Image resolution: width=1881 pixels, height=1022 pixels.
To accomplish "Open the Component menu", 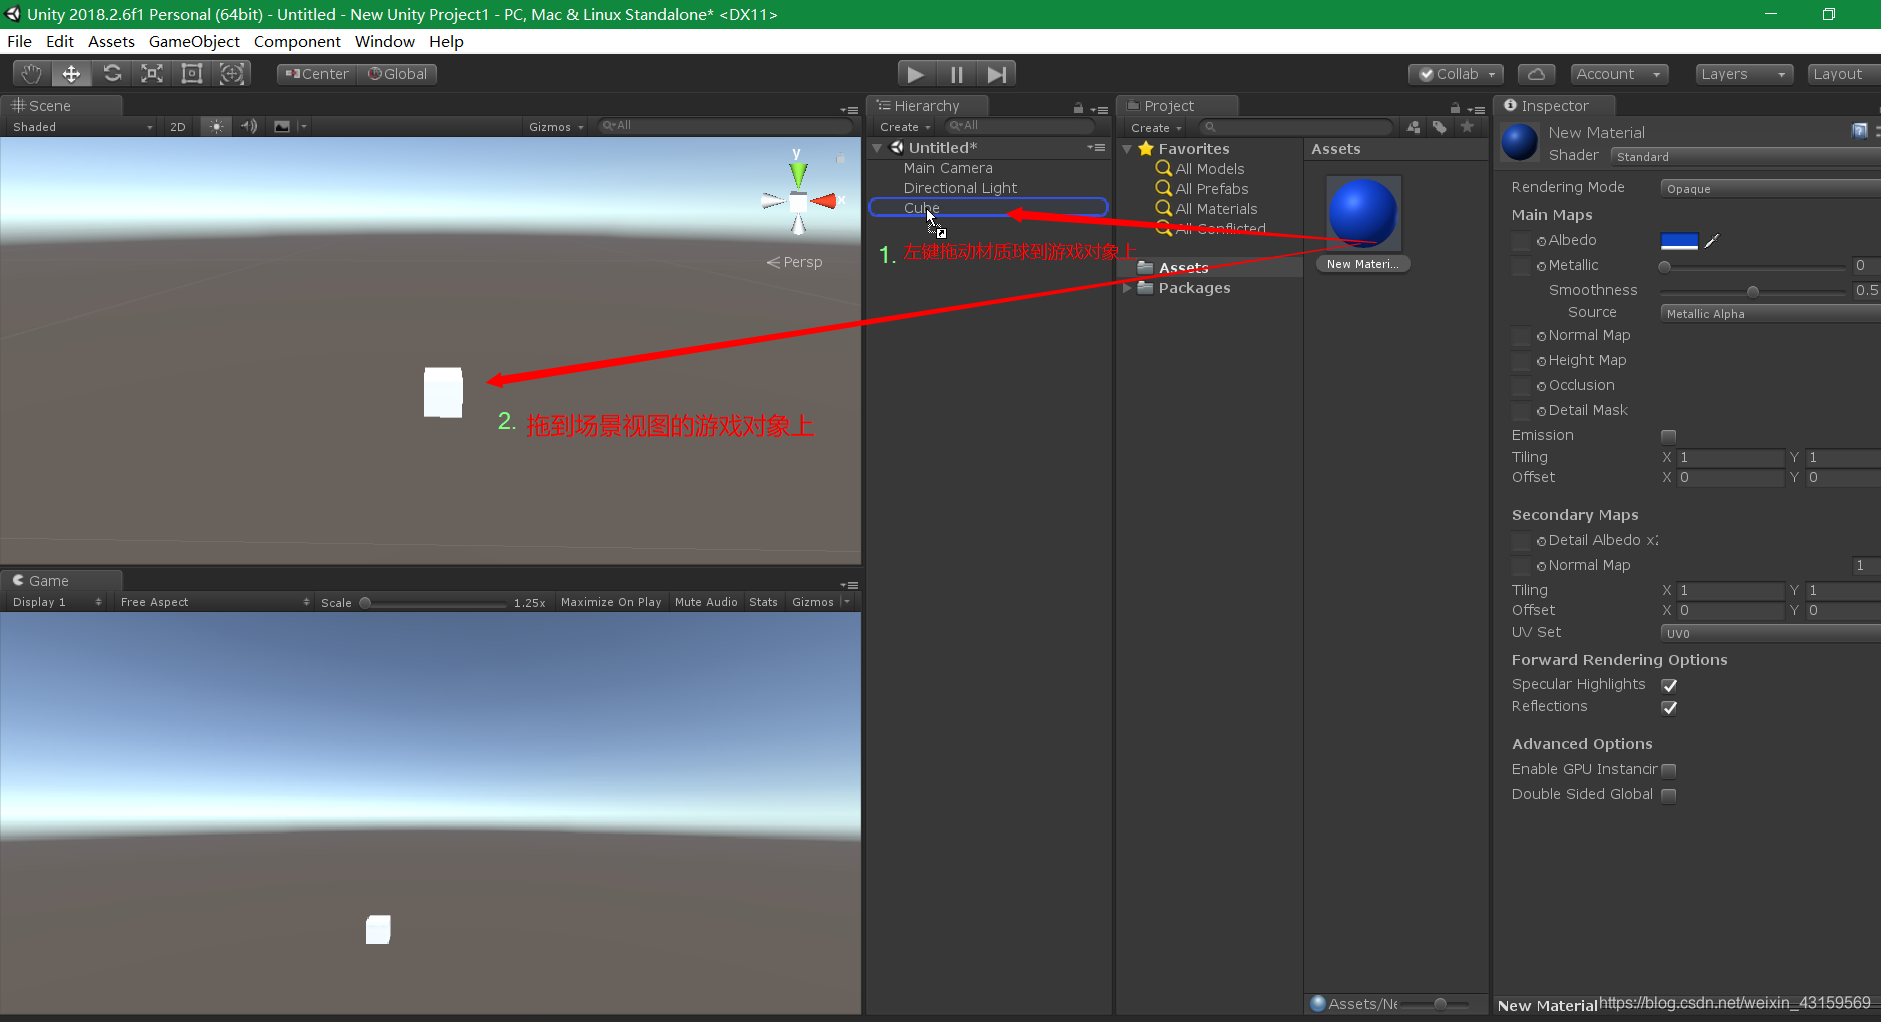I will (297, 41).
